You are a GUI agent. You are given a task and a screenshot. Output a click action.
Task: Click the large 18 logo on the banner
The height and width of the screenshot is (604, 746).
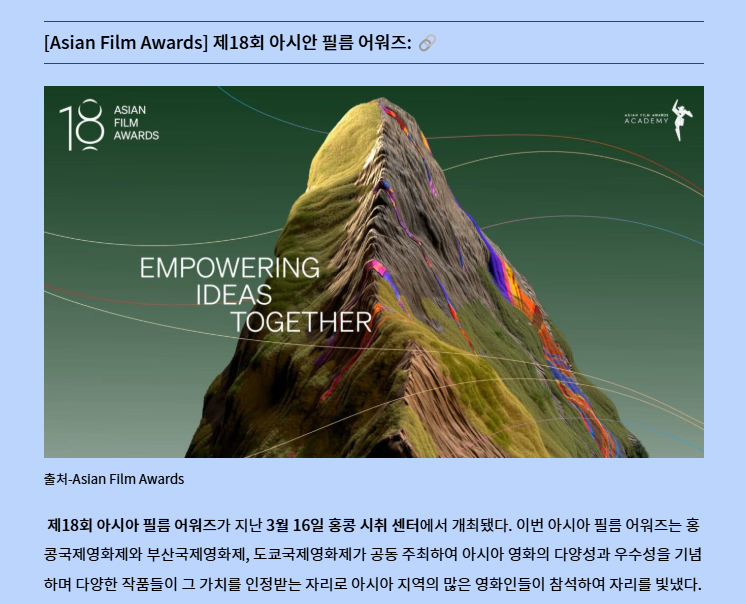point(80,124)
